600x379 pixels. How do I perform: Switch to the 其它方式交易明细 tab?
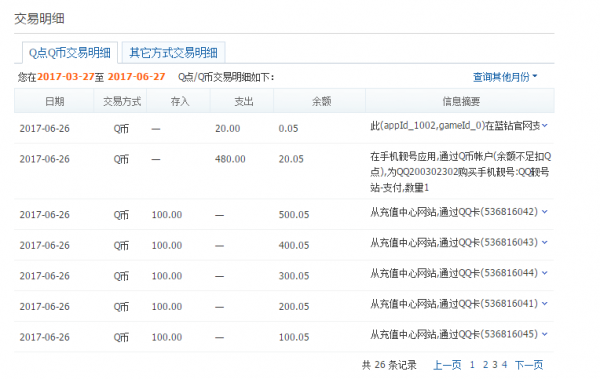[x=173, y=52]
